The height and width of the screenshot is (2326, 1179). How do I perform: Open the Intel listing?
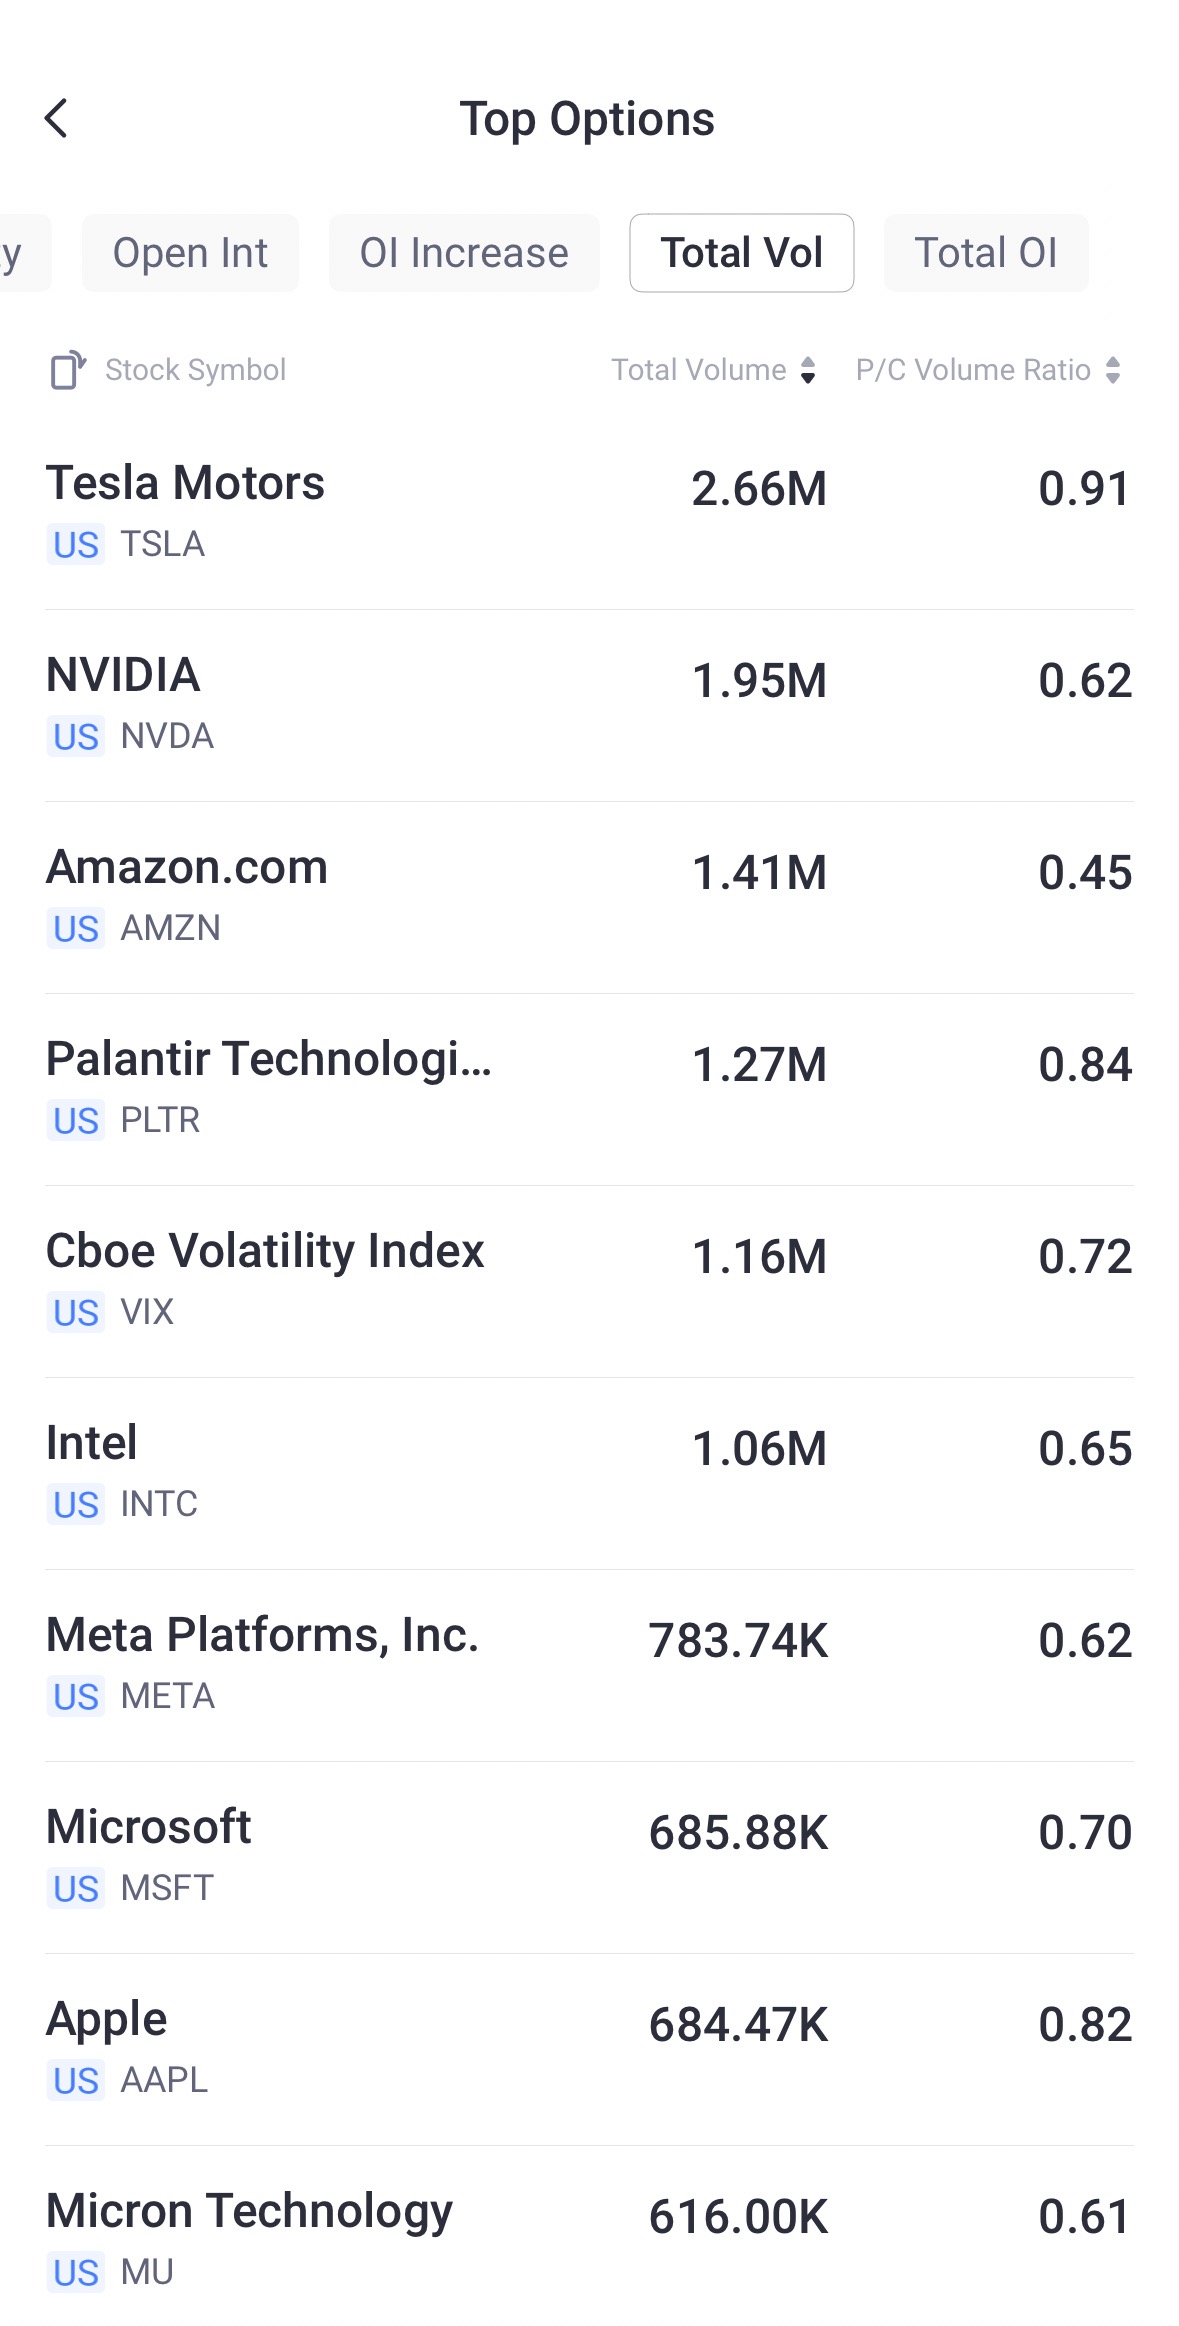click(589, 1472)
